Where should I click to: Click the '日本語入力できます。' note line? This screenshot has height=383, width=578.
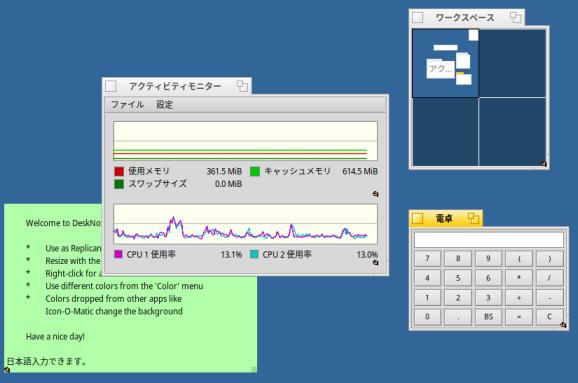[x=47, y=361]
